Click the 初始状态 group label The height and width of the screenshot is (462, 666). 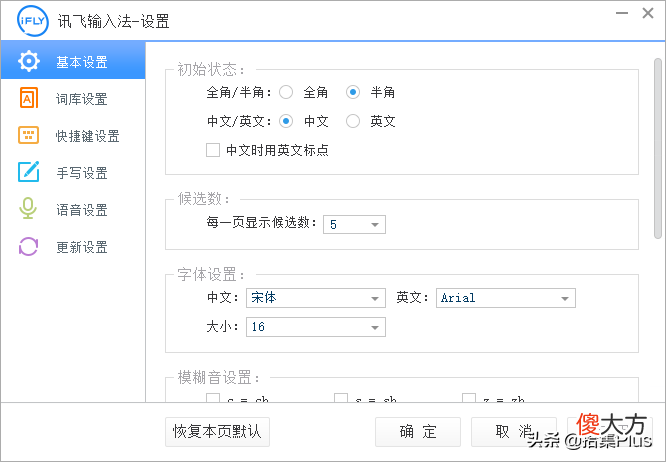pyautogui.click(x=211, y=70)
